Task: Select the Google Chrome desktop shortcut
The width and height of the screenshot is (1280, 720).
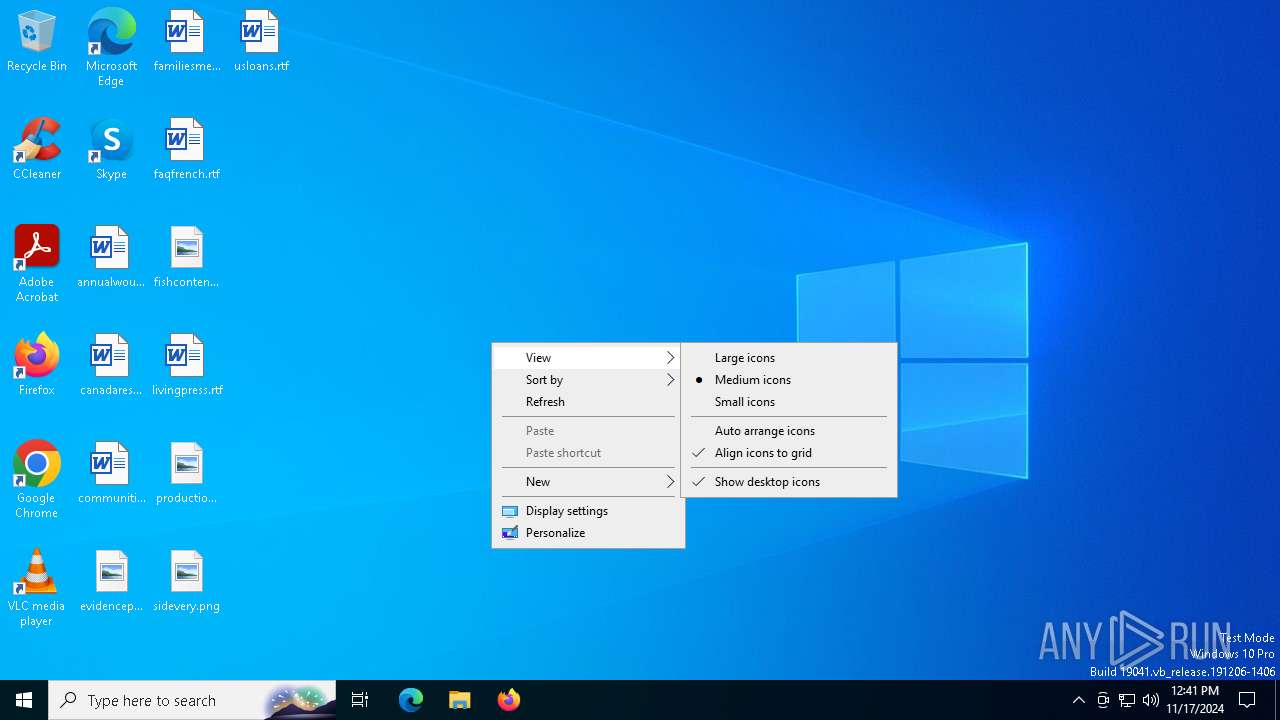Action: pyautogui.click(x=37, y=479)
